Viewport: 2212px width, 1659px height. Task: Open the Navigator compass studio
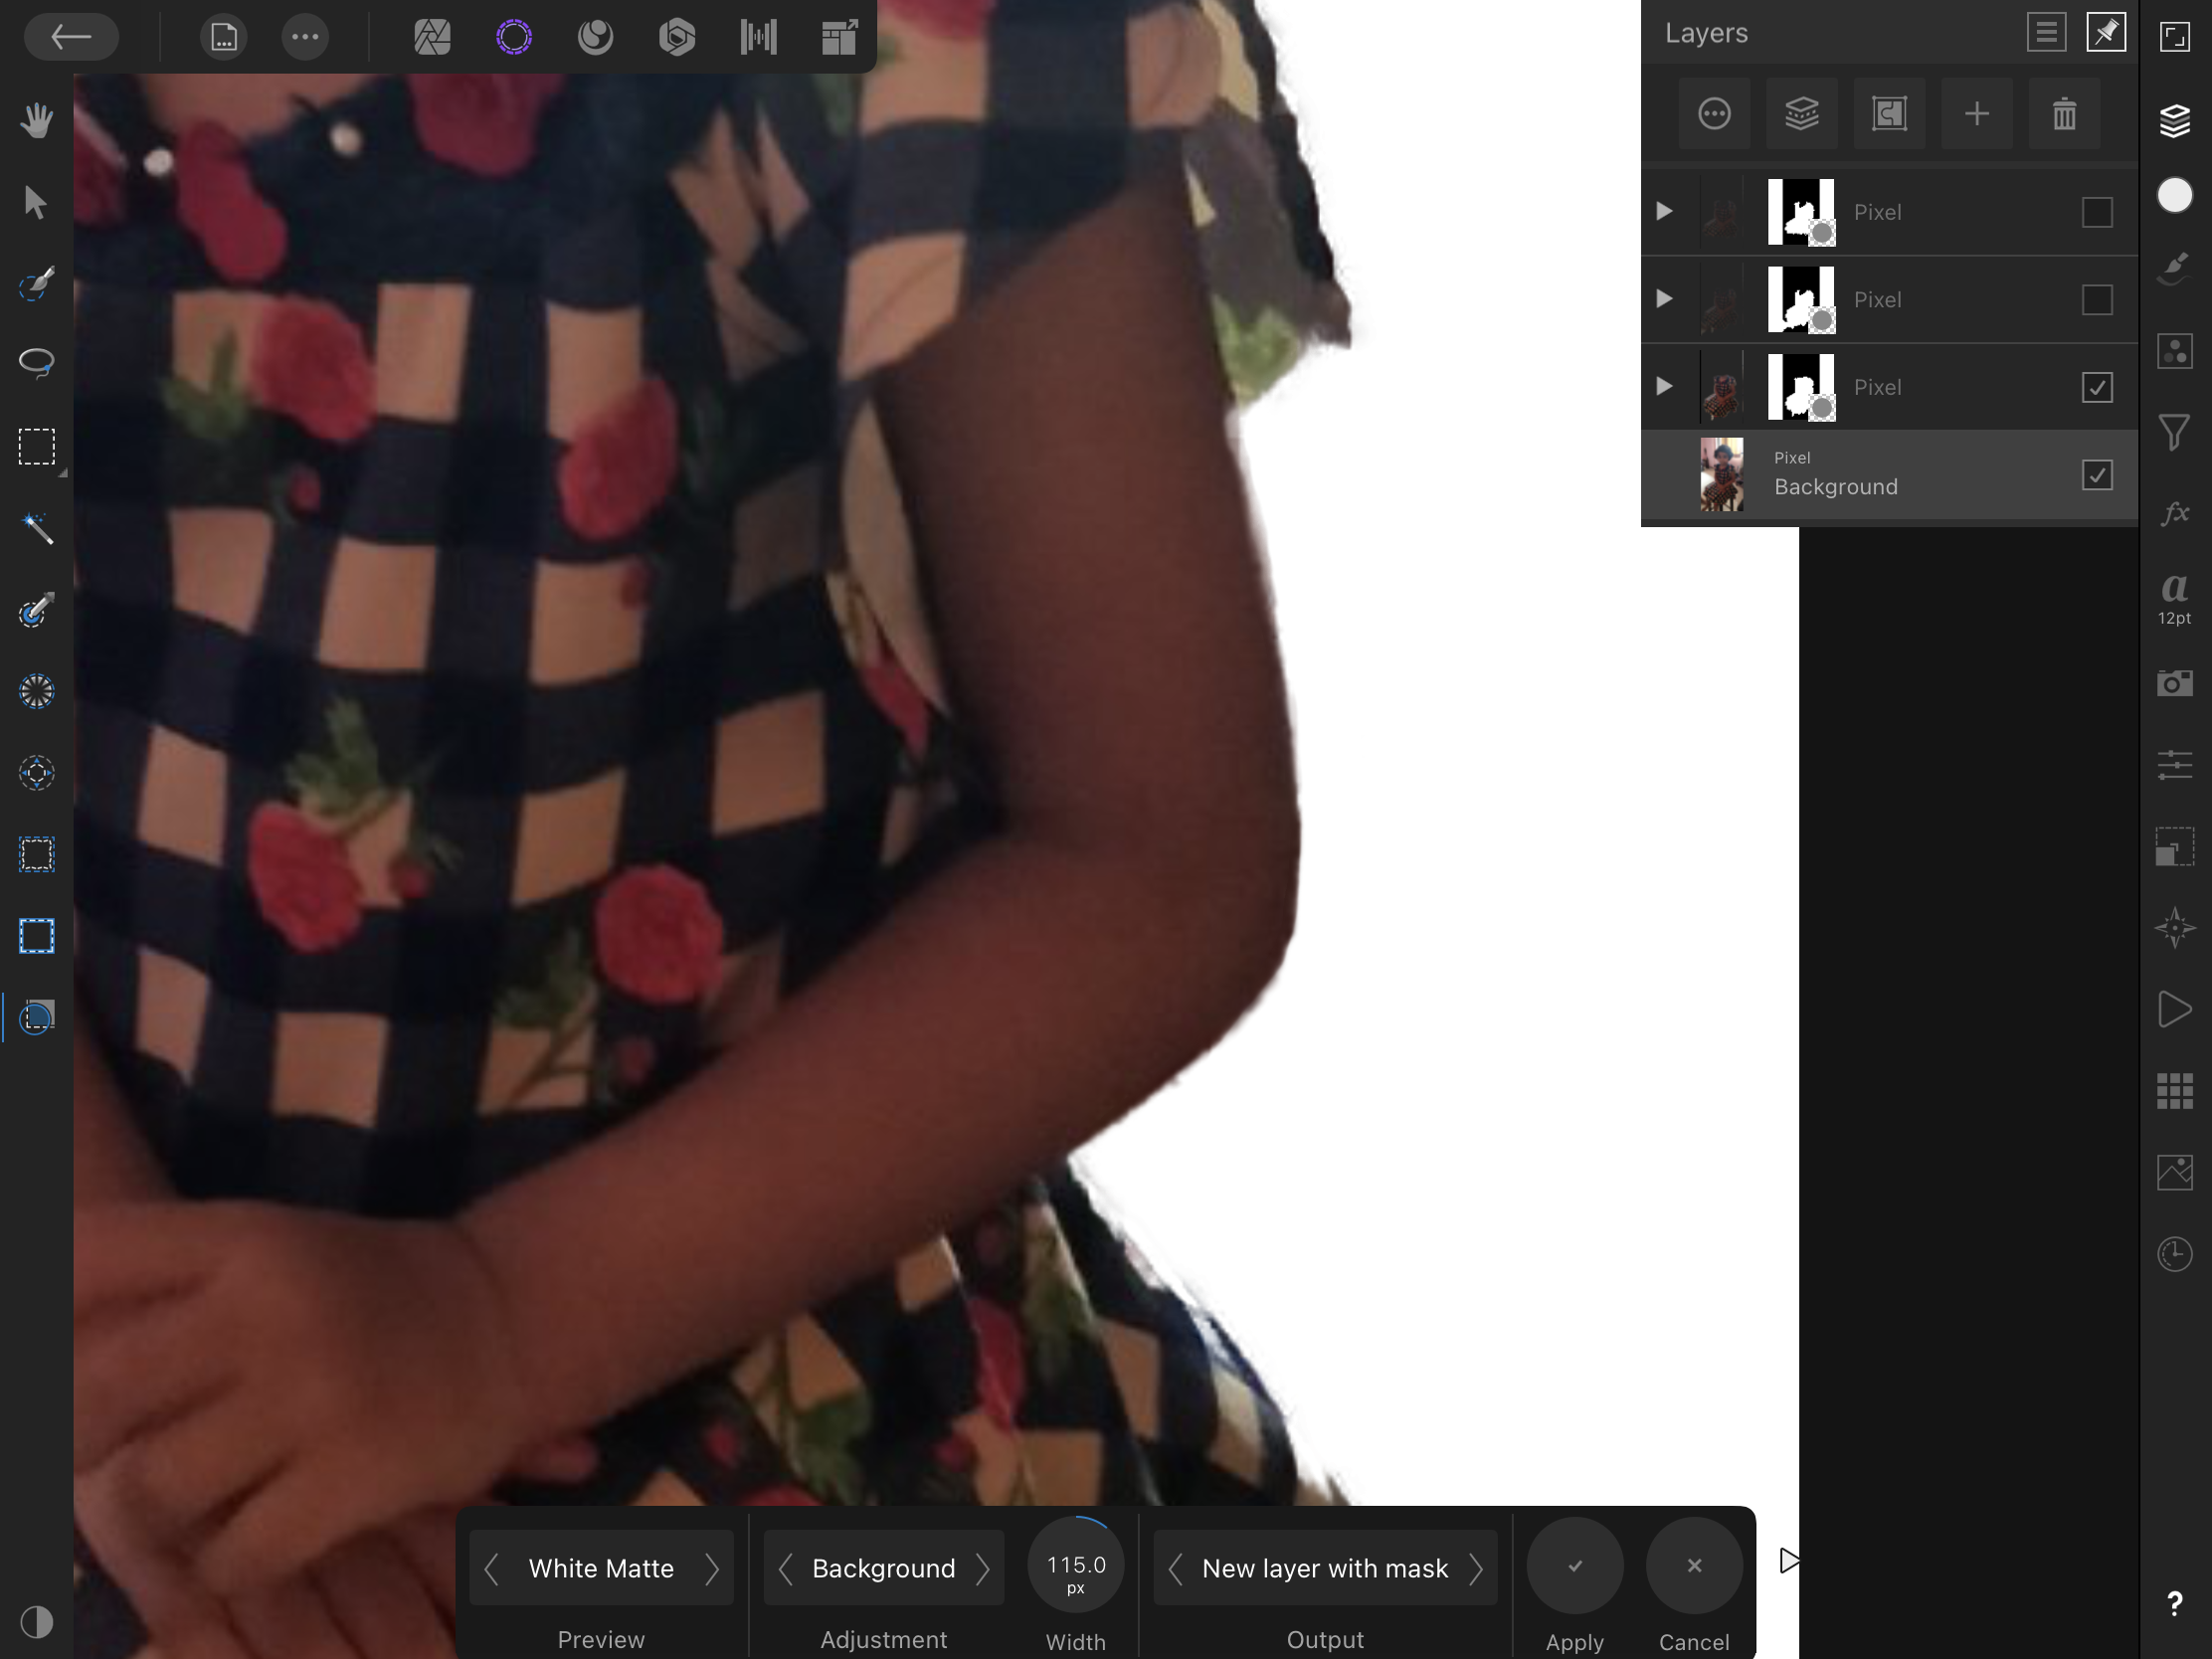(2175, 928)
